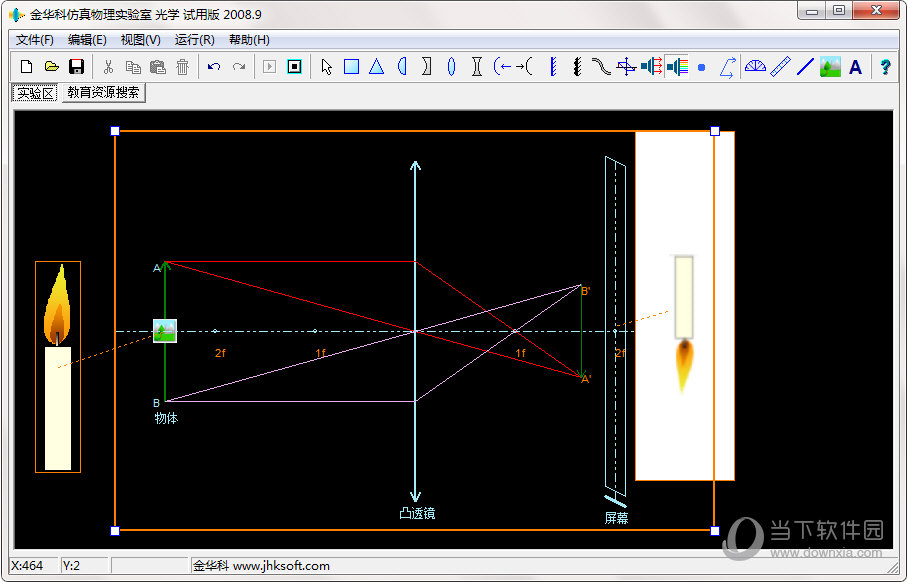Maximize the application window
The width and height of the screenshot is (907, 582).
(839, 11)
